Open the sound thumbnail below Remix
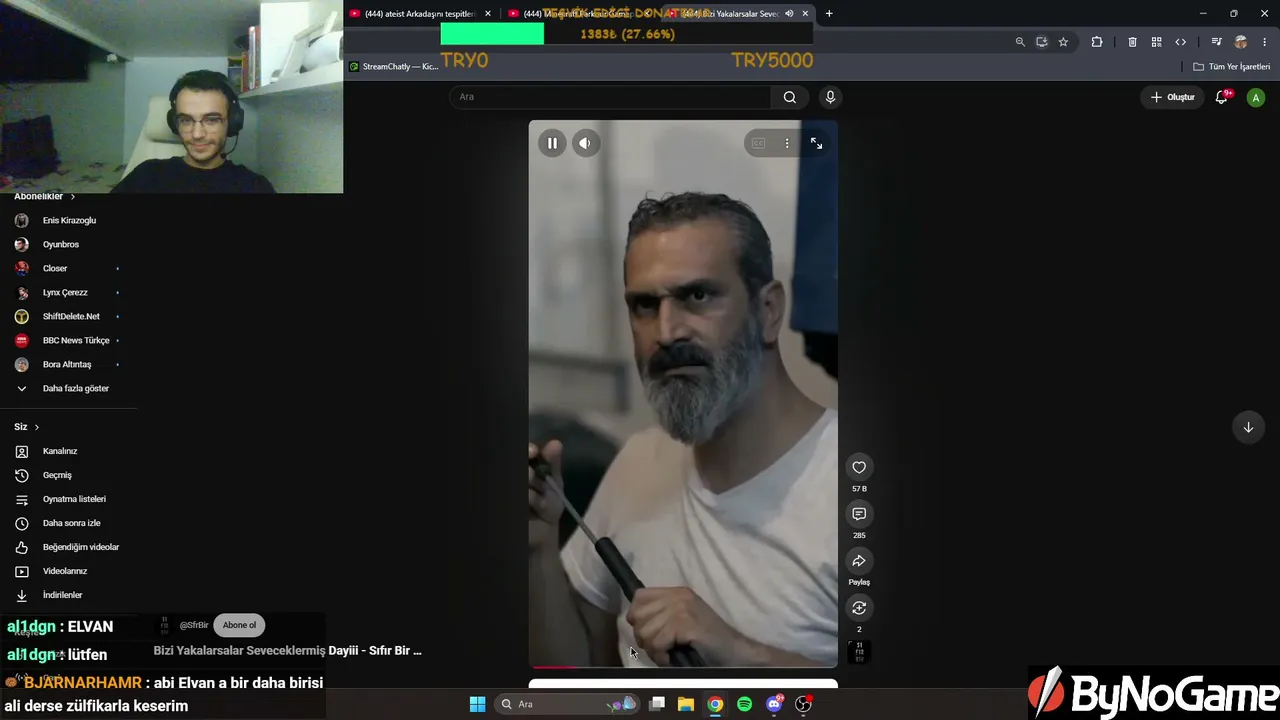The height and width of the screenshot is (720, 1280). pos(859,652)
